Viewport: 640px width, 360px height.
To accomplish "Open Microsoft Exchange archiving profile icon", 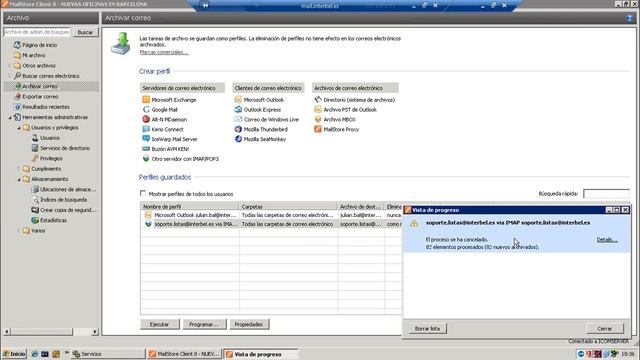I will click(146, 100).
